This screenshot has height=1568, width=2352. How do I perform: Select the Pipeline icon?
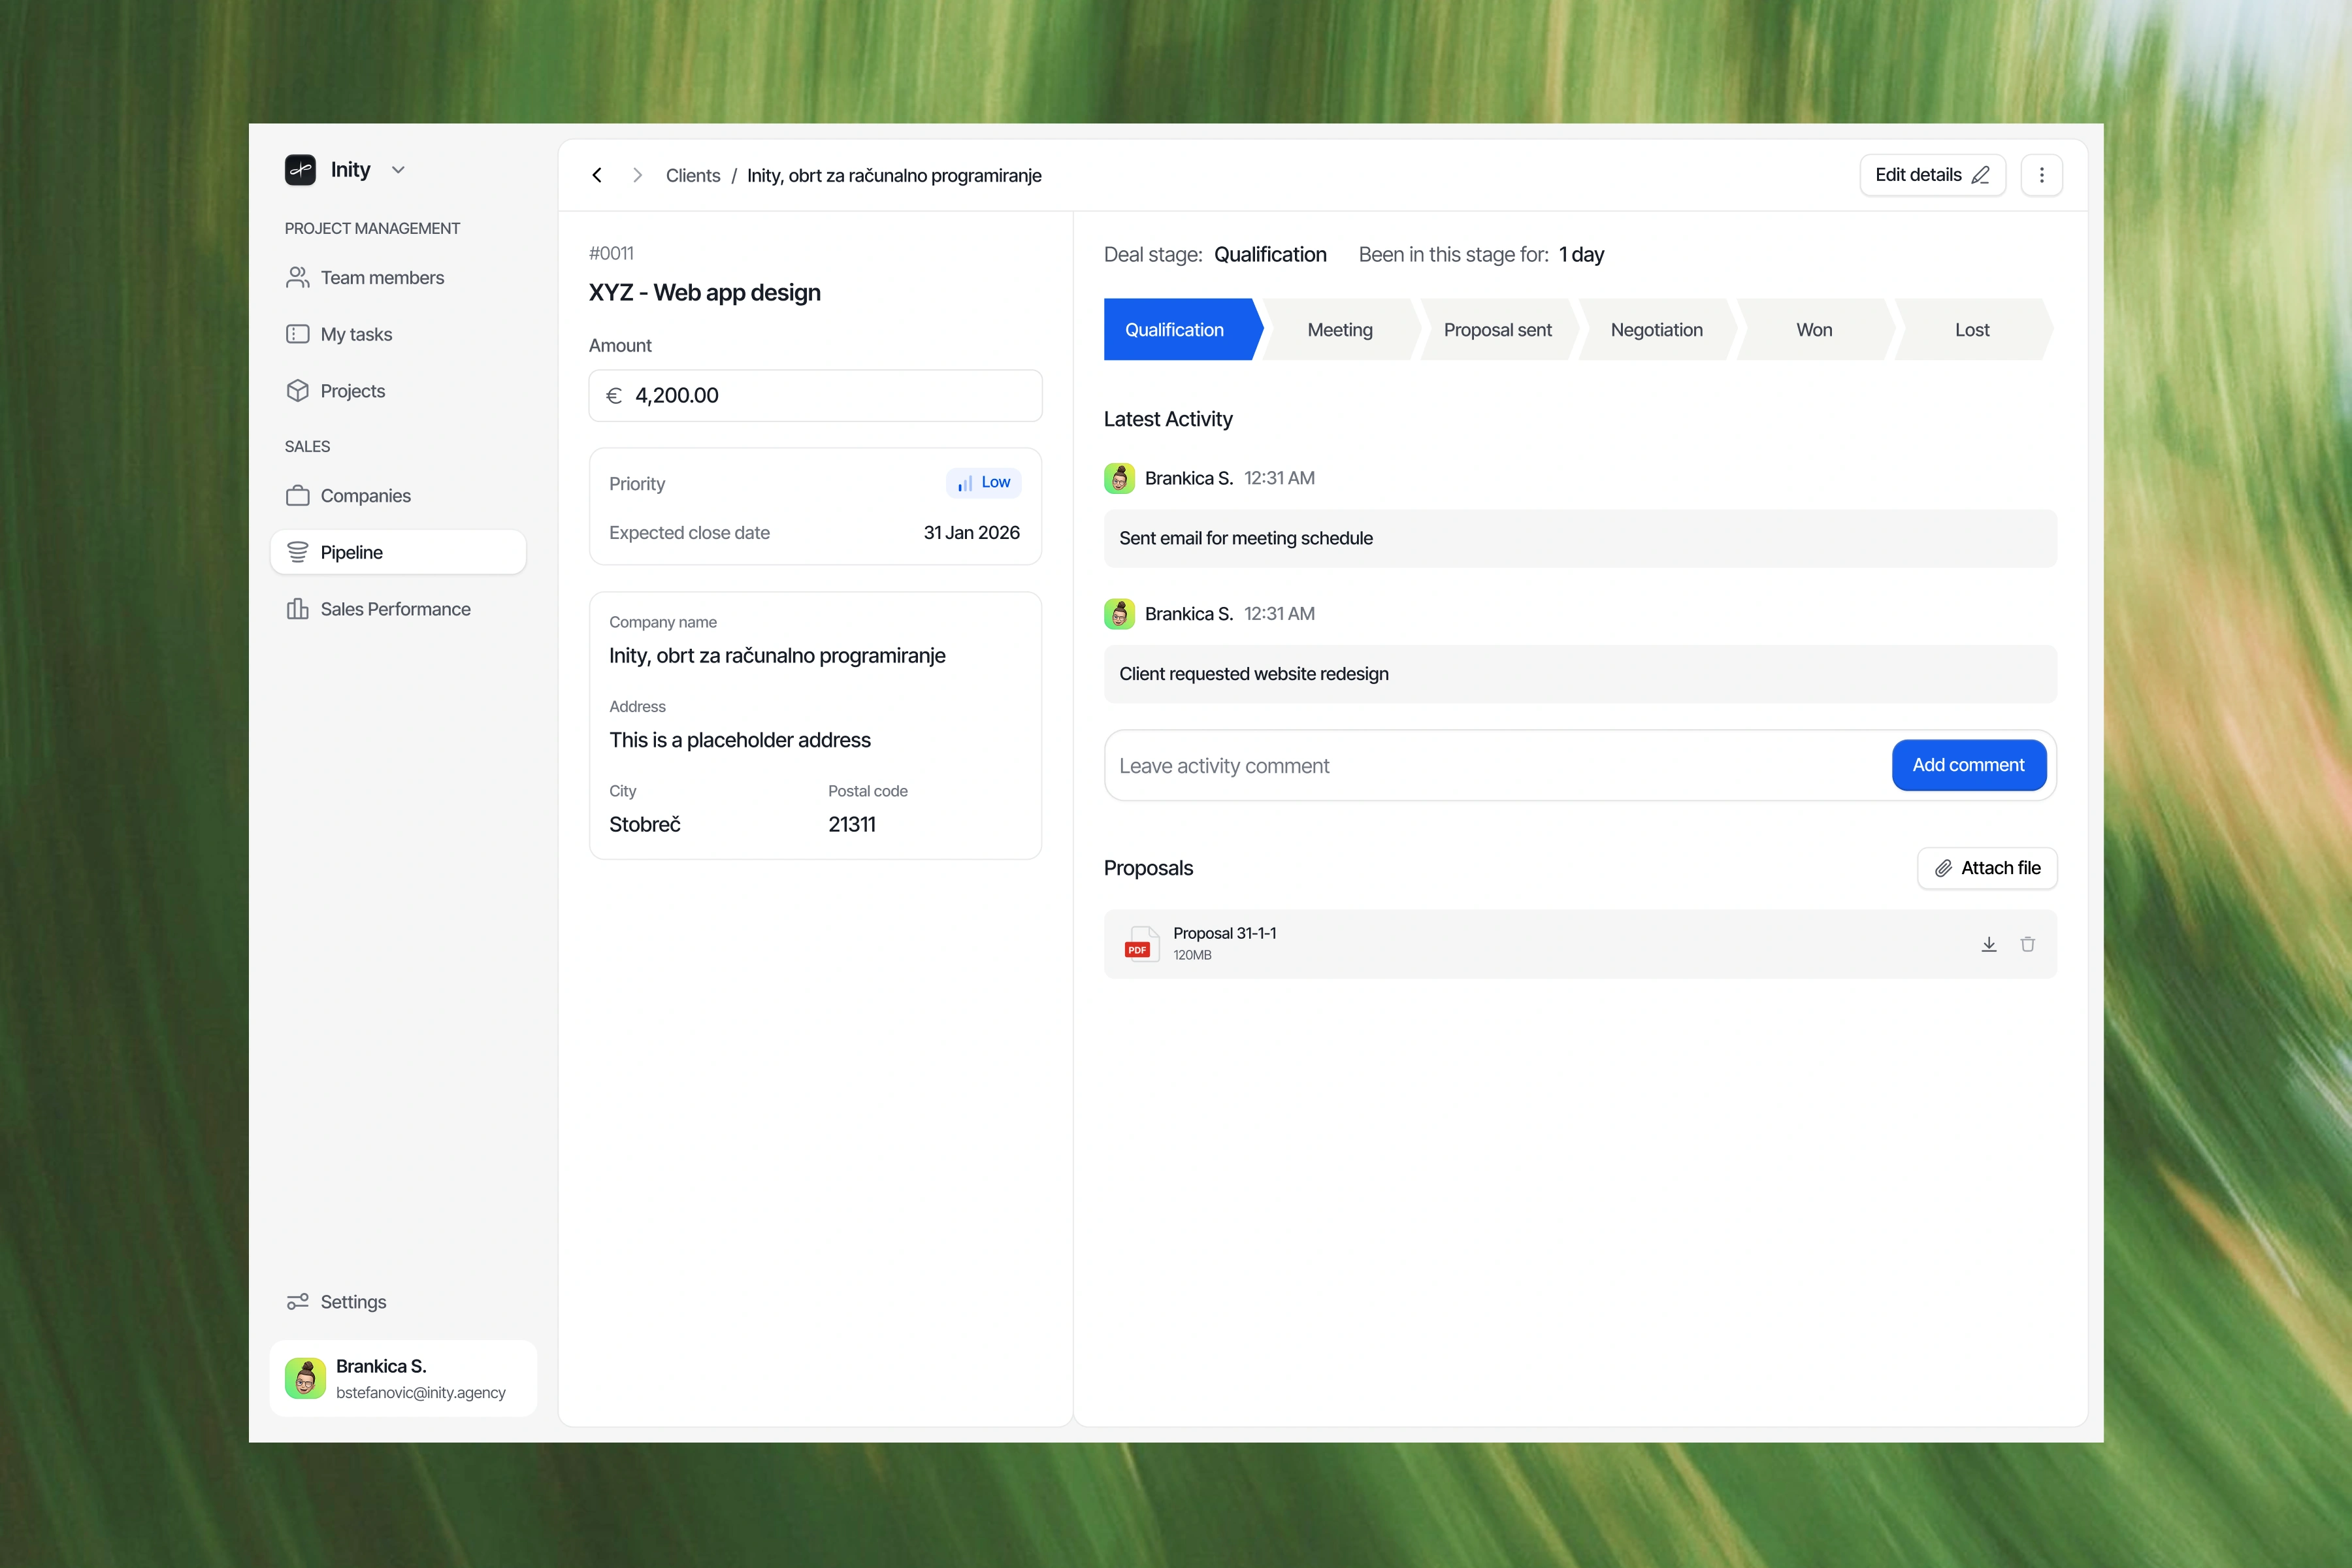click(299, 552)
